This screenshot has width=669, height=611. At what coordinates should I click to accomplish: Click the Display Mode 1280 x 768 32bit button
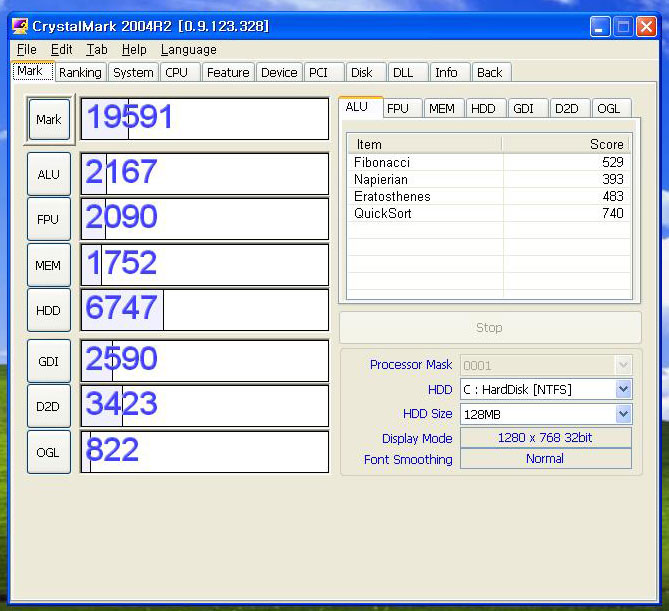[546, 437]
